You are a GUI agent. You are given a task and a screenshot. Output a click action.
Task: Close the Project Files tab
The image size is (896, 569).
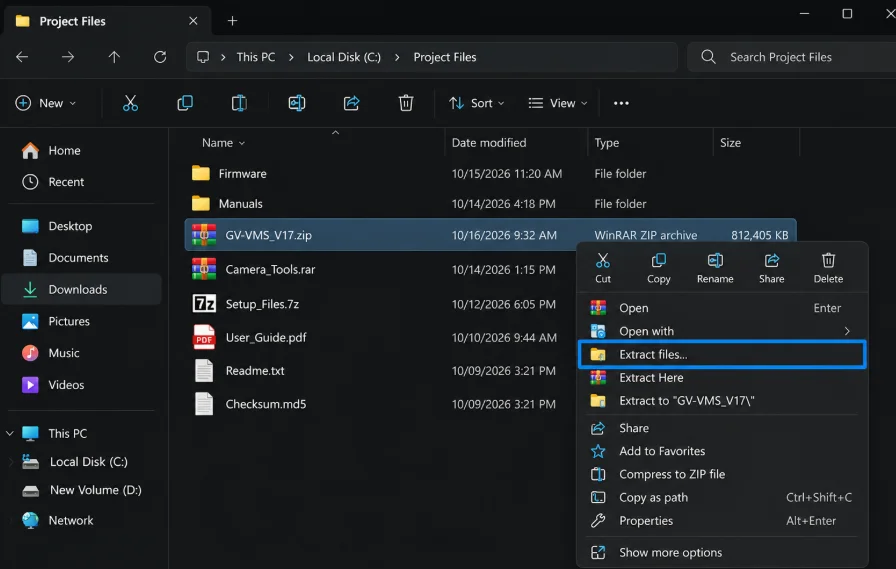193,21
